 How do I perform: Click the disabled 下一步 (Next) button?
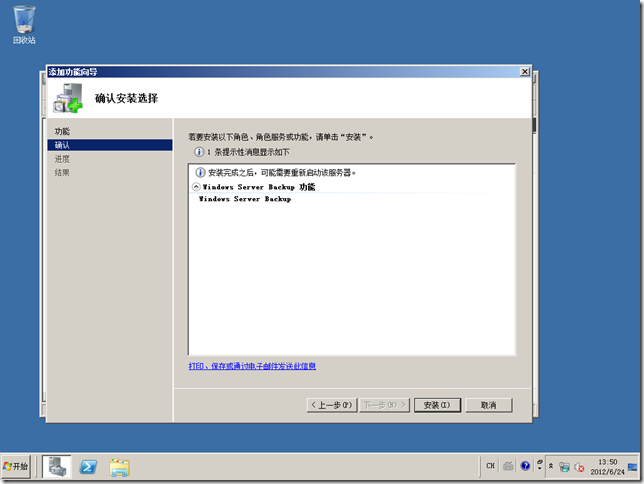coord(384,405)
